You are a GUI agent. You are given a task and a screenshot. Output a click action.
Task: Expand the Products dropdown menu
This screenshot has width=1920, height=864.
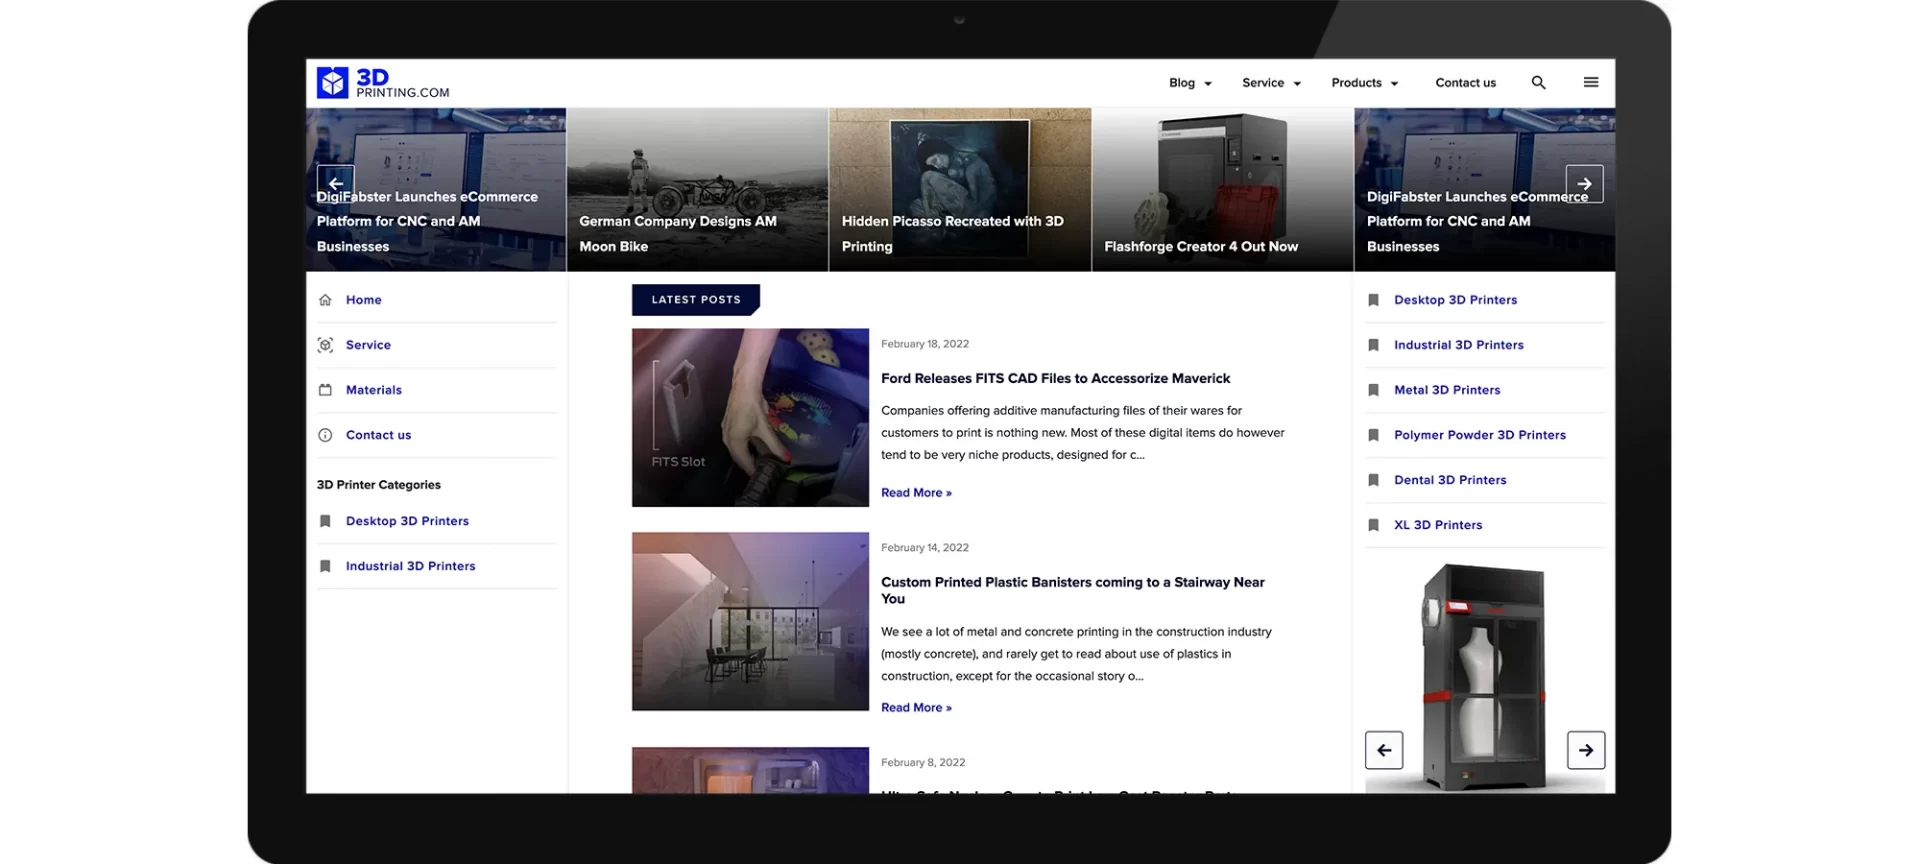[1364, 83]
